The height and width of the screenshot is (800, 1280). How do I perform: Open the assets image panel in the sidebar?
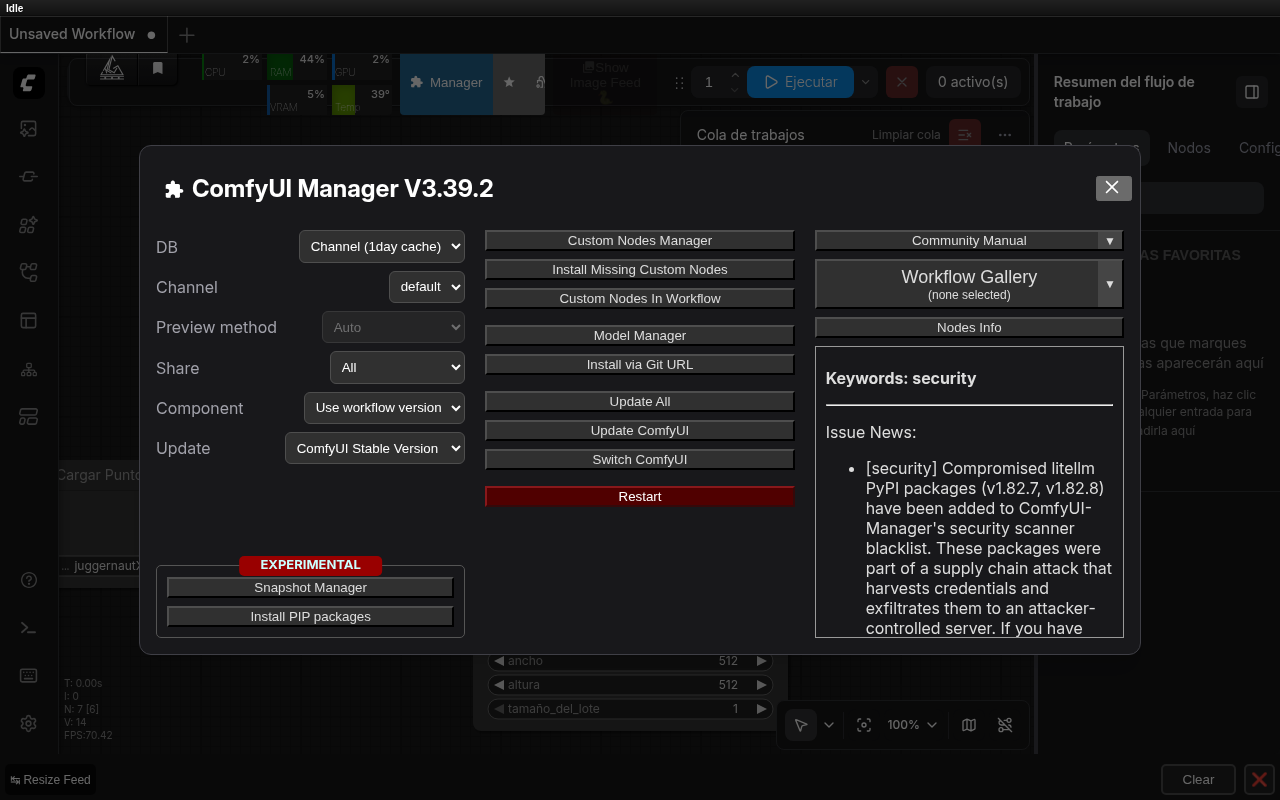(28, 128)
